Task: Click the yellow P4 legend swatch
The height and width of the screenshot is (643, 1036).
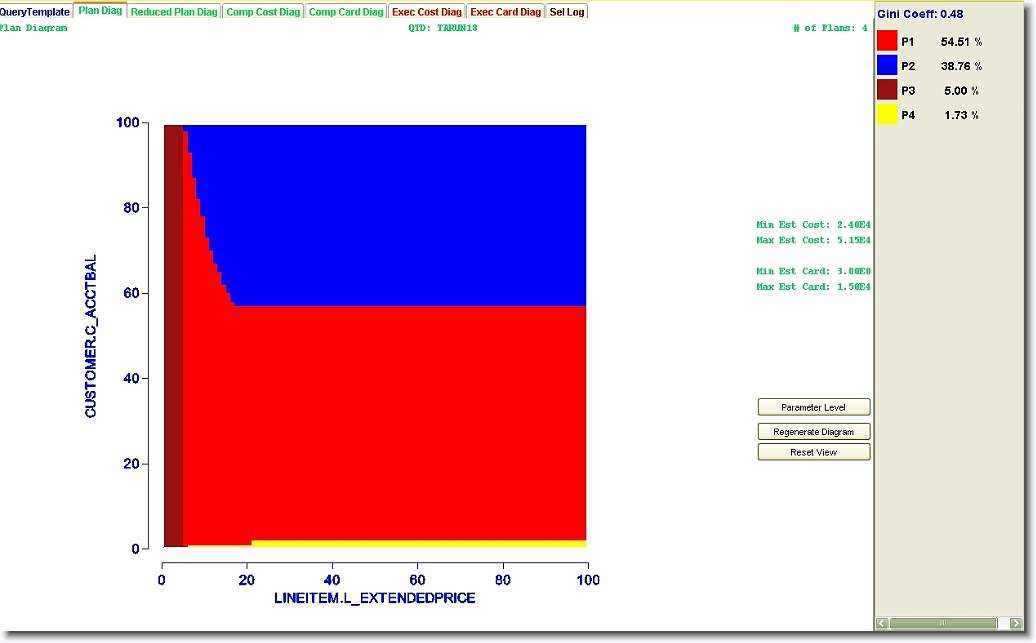Action: click(x=886, y=115)
